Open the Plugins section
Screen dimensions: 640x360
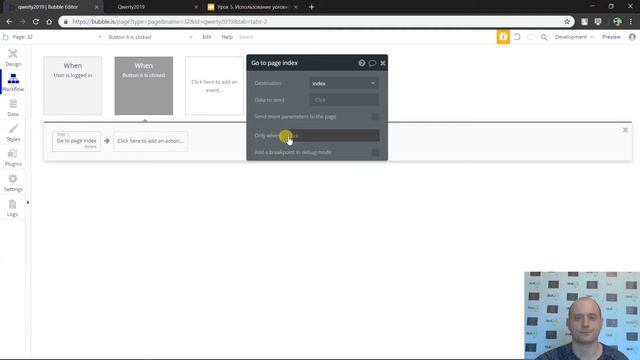tap(13, 158)
